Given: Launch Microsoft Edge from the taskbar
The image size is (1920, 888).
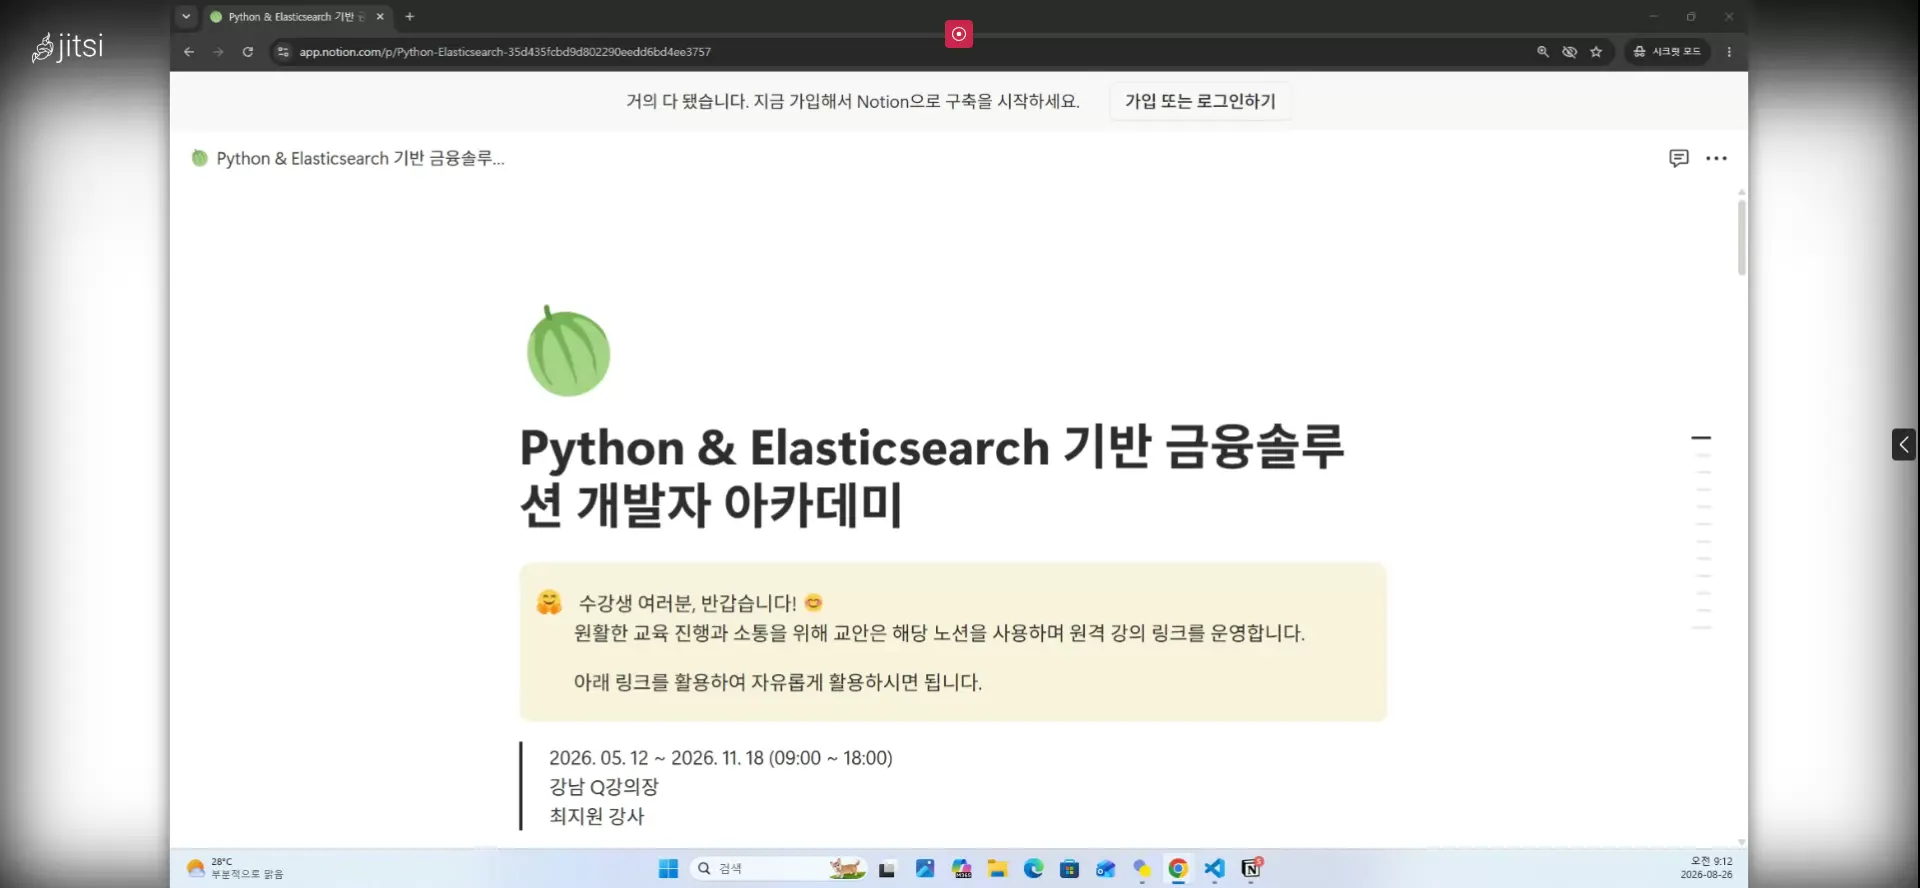Looking at the screenshot, I should tap(1033, 869).
